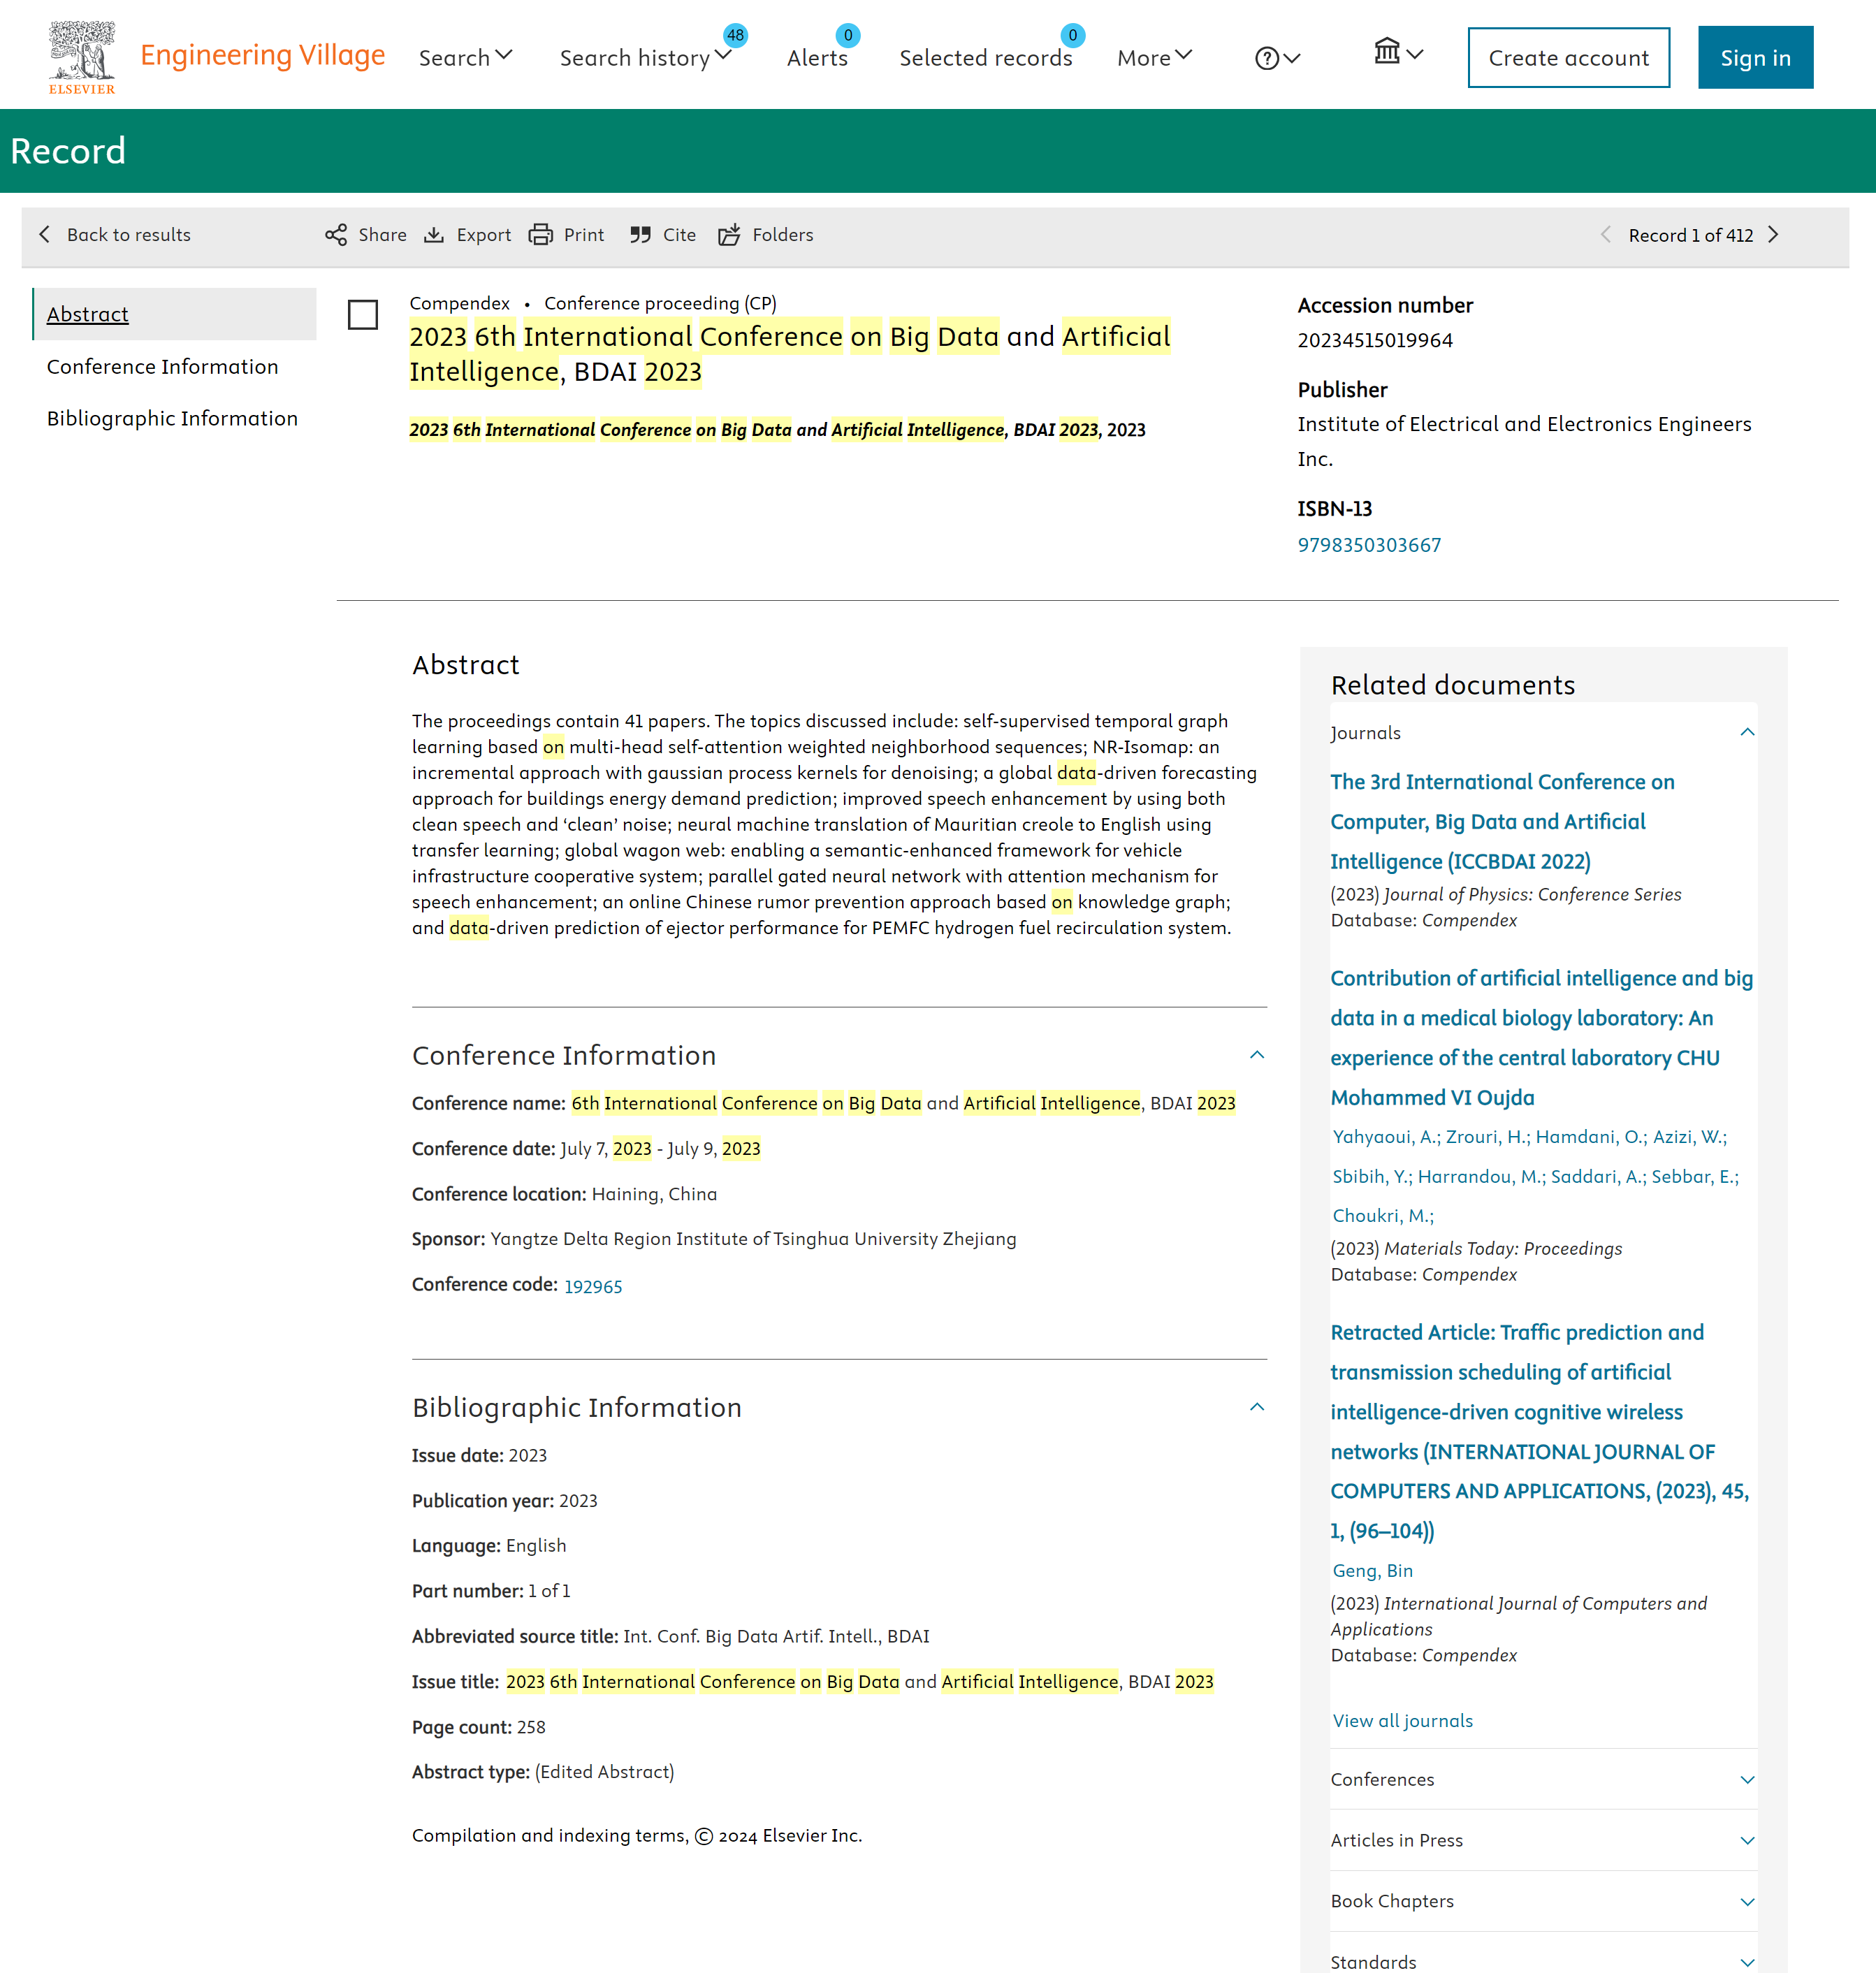Select Abstract in the side navigation
1876x1973 pixels.
point(88,314)
